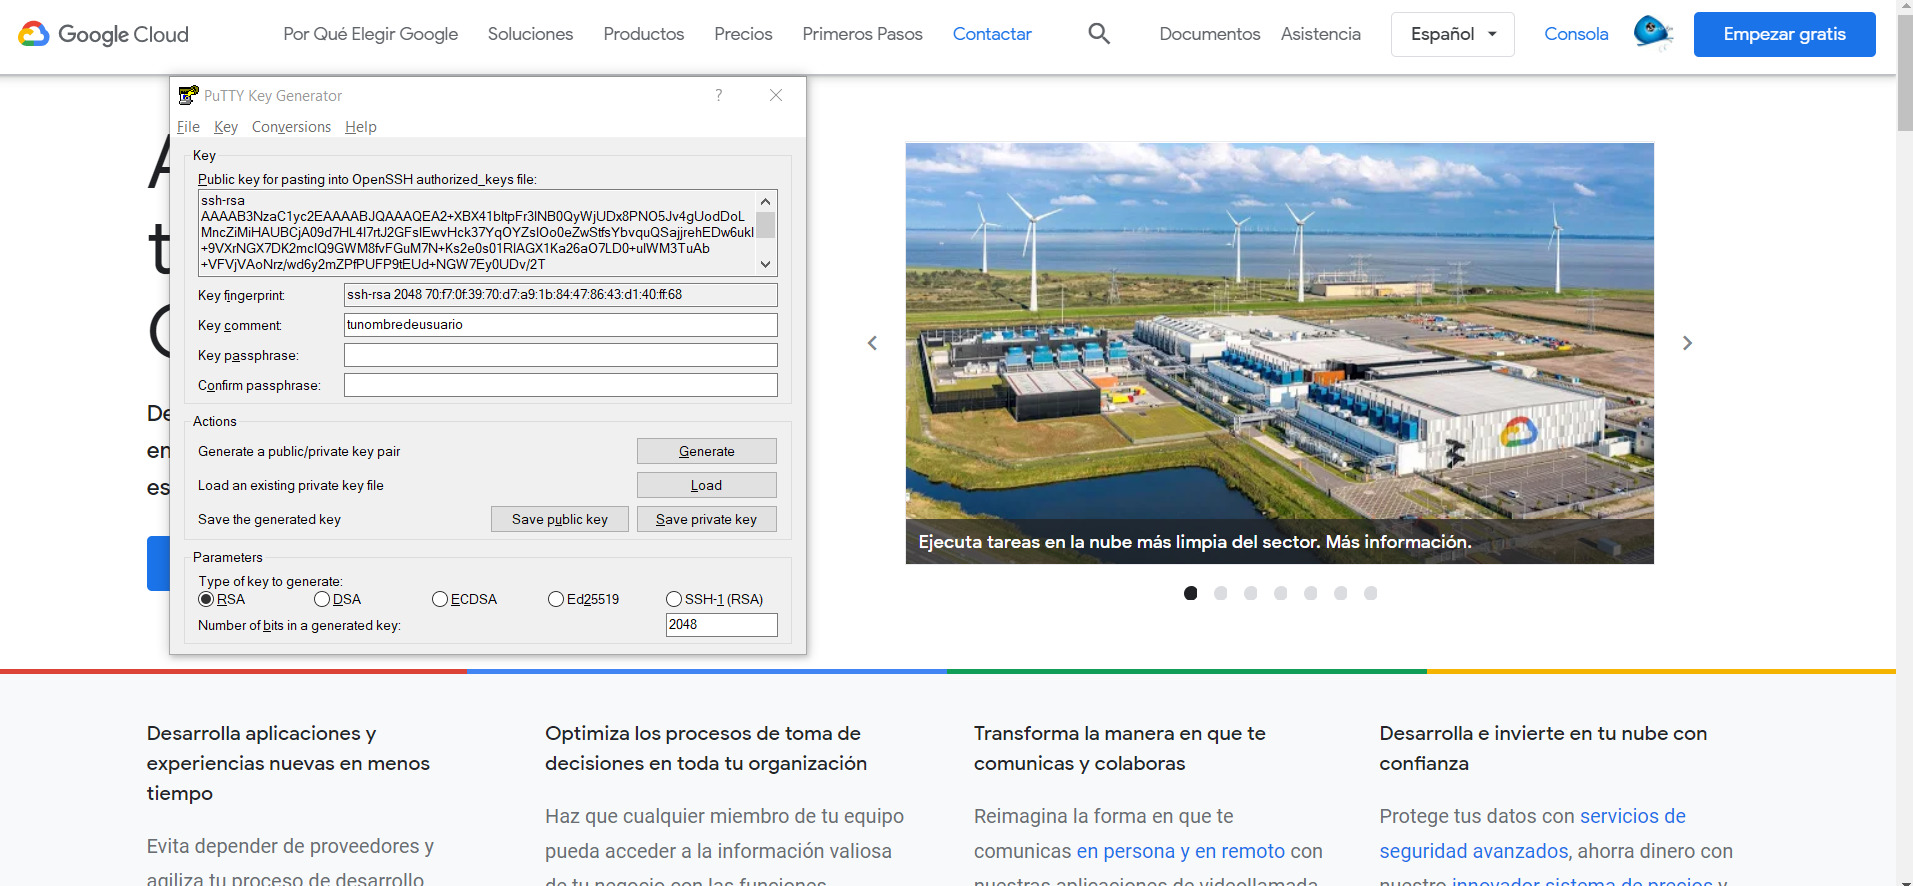Select the sixth carousel dot
This screenshot has width=1913, height=886.
(x=1340, y=593)
